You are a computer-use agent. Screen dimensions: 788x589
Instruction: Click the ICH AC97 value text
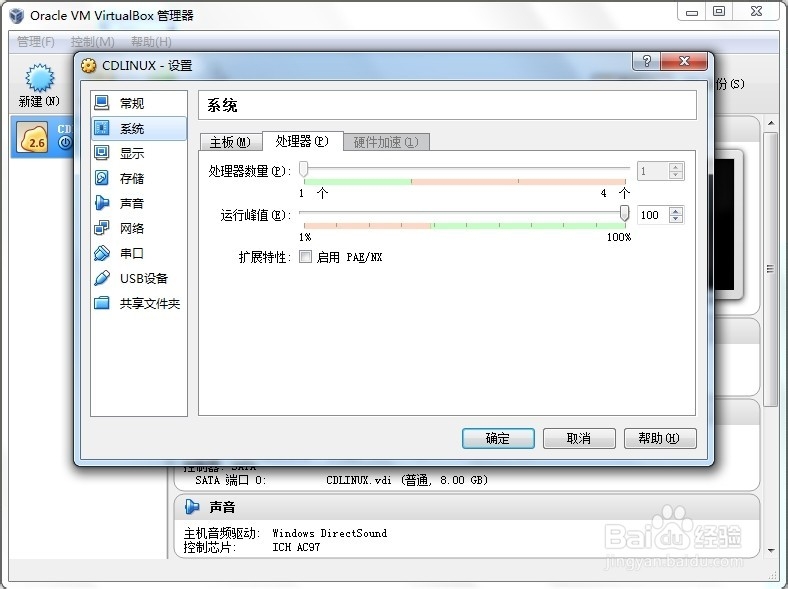(x=296, y=547)
